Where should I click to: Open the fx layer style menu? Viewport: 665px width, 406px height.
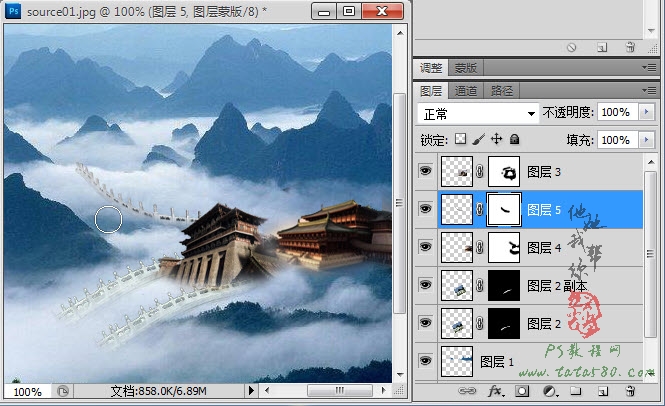[x=495, y=391]
